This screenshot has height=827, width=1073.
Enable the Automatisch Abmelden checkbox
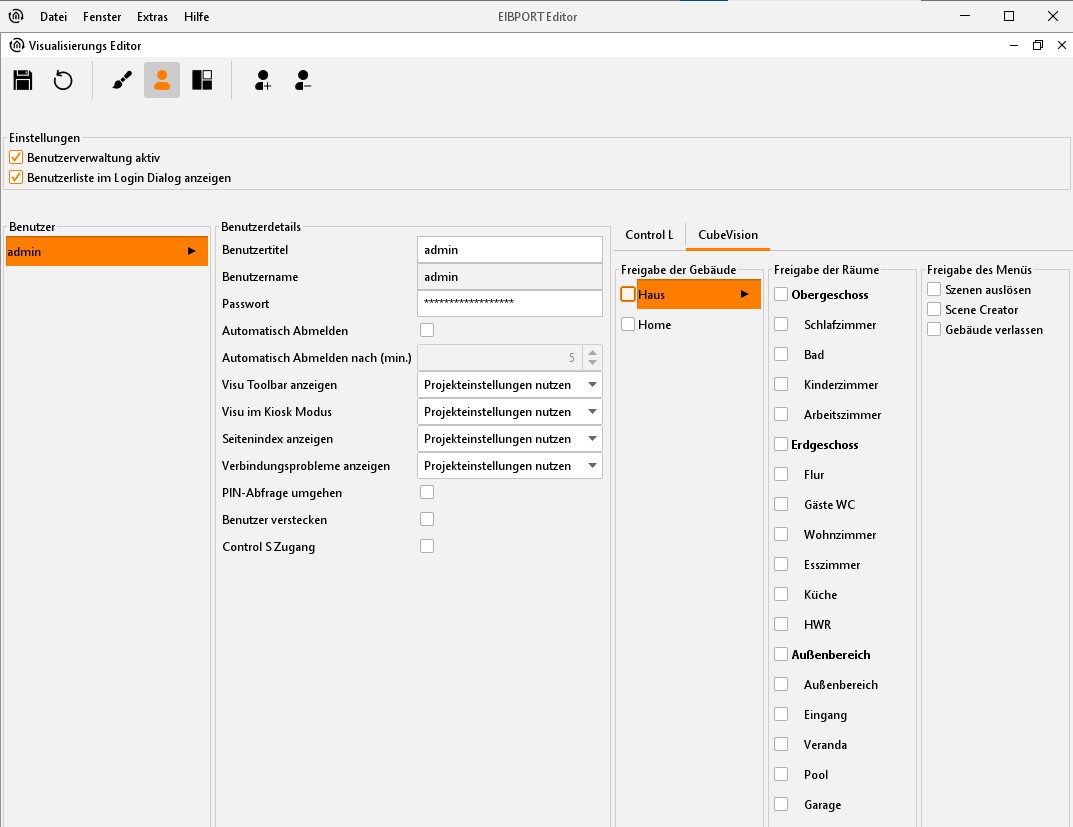point(427,330)
